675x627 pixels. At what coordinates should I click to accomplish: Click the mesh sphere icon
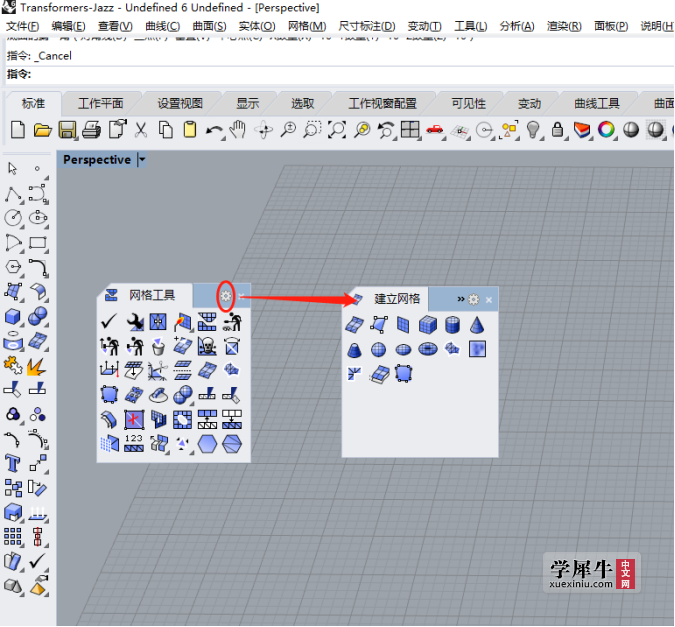point(378,349)
